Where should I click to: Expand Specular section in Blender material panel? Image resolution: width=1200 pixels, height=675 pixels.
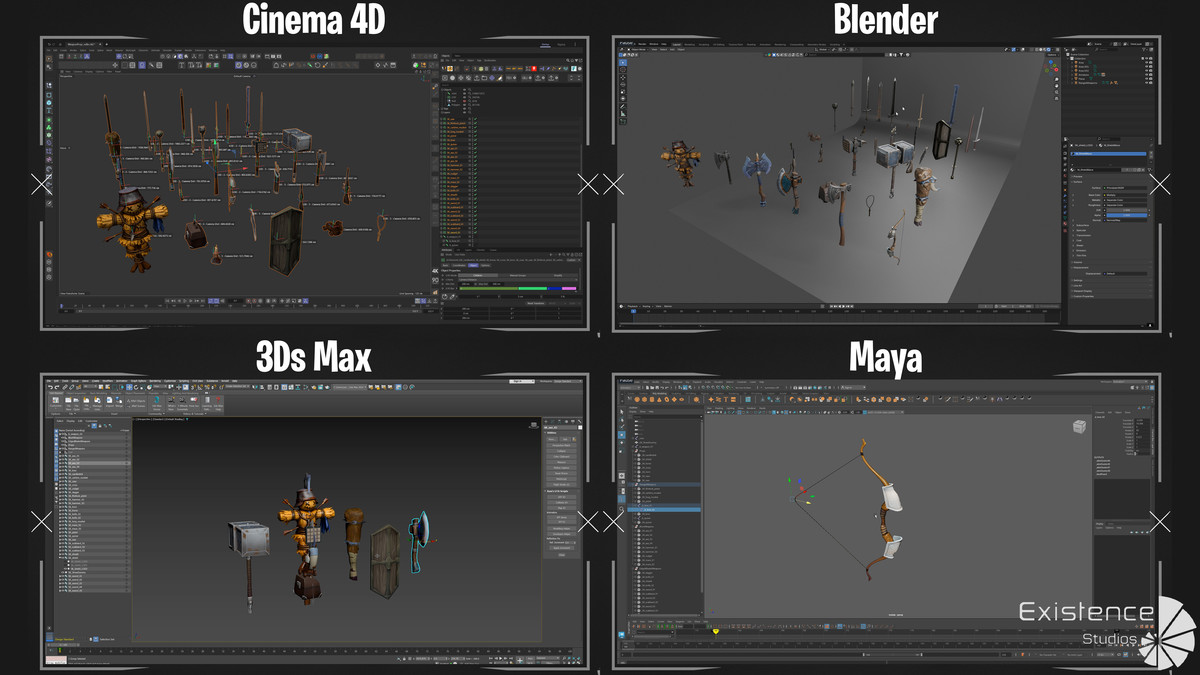(x=1081, y=231)
